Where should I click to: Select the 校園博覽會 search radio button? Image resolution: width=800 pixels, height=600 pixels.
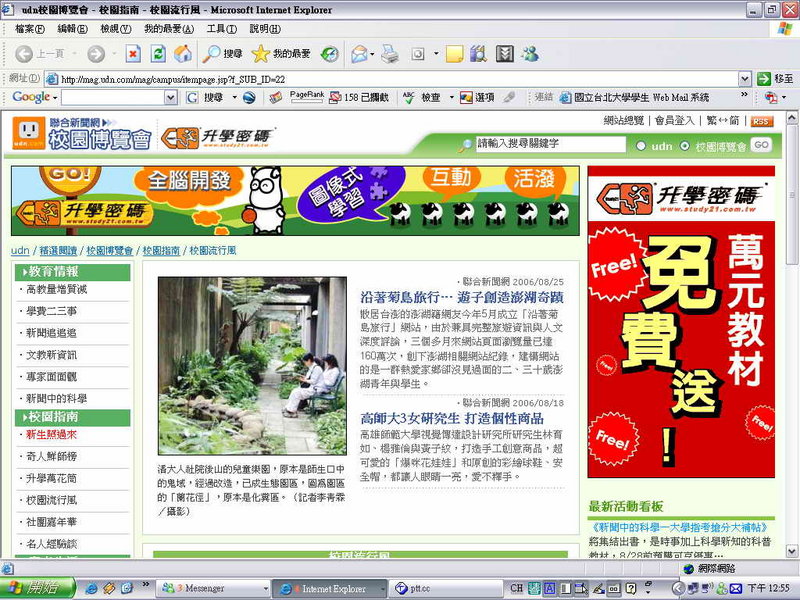[x=685, y=146]
